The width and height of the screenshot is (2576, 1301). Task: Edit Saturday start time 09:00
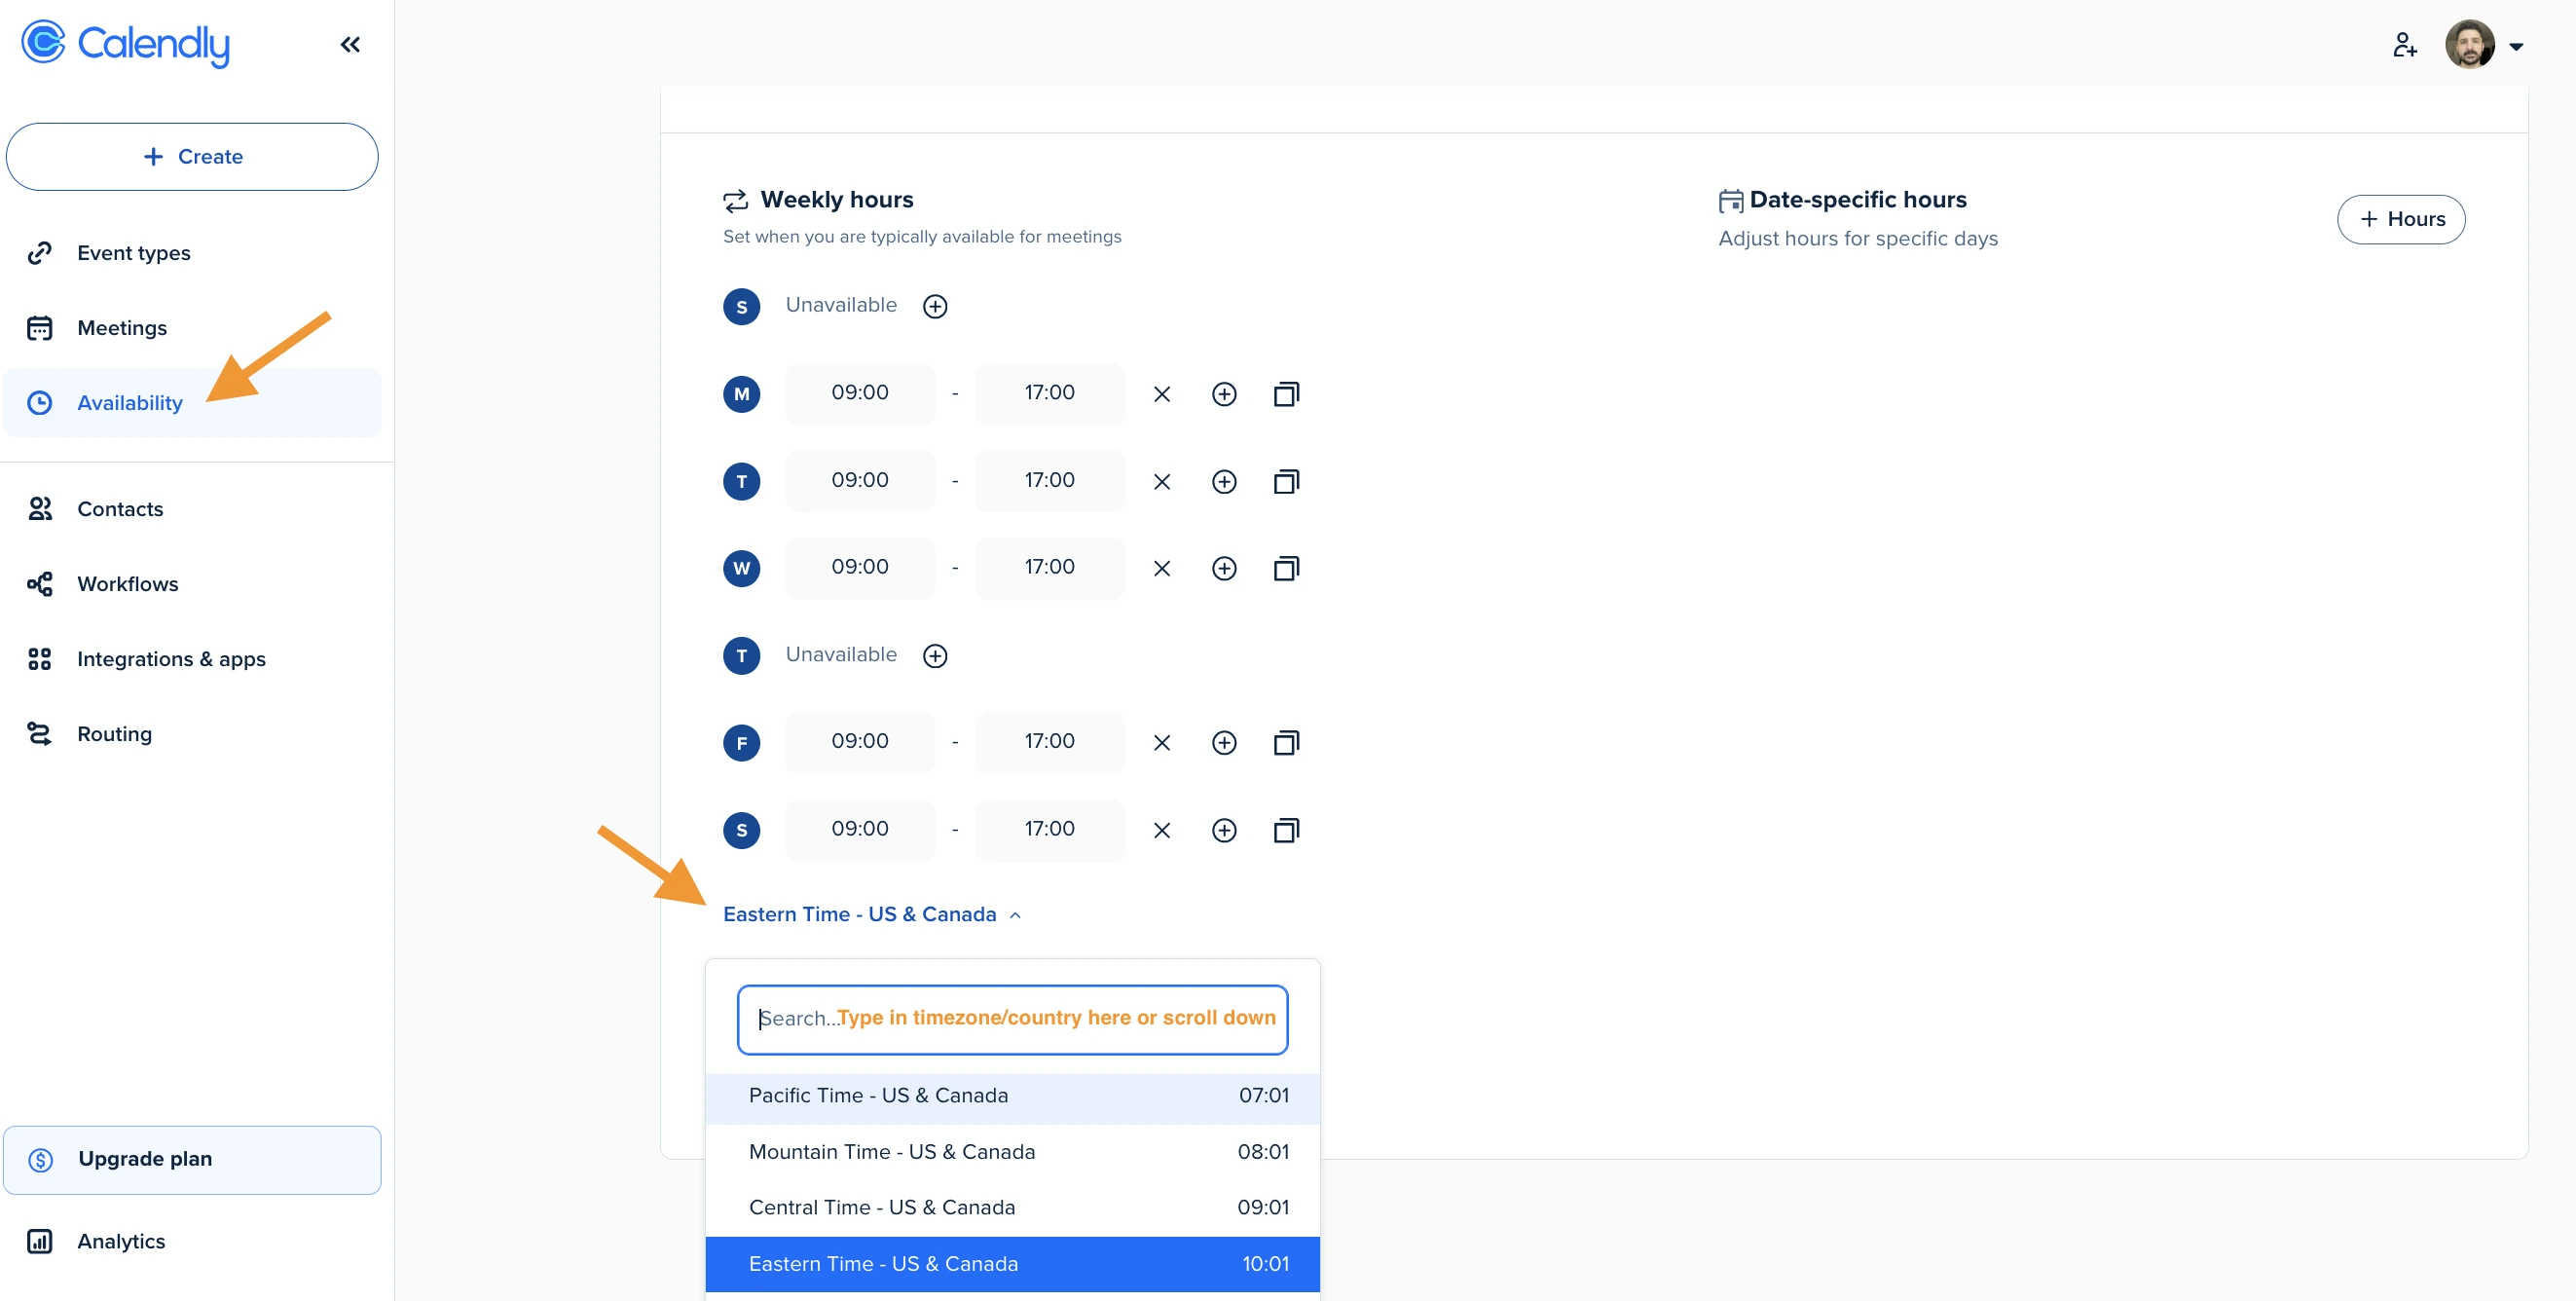860,830
